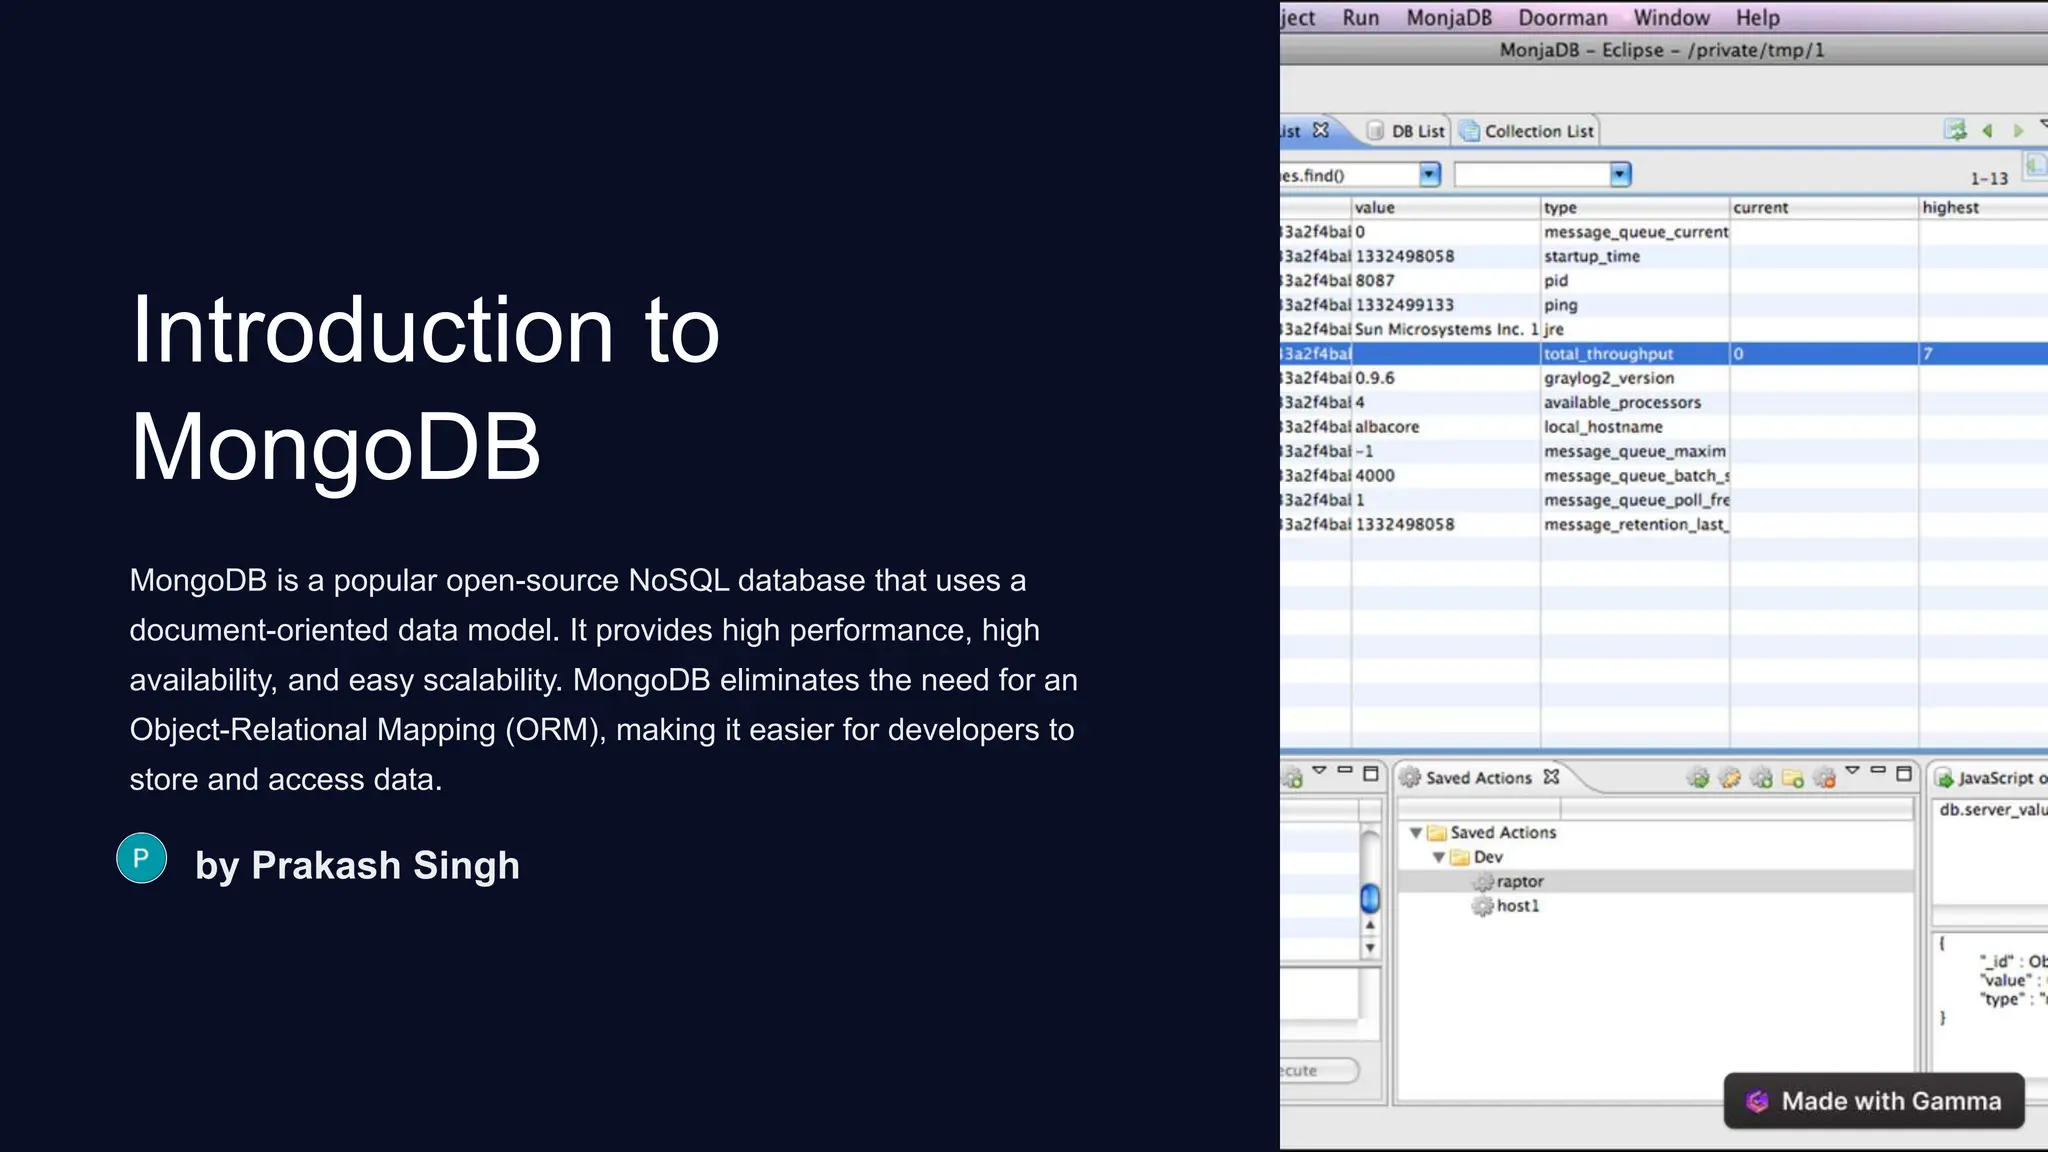Open the MonjaDB menu in the menu bar

(x=1449, y=18)
